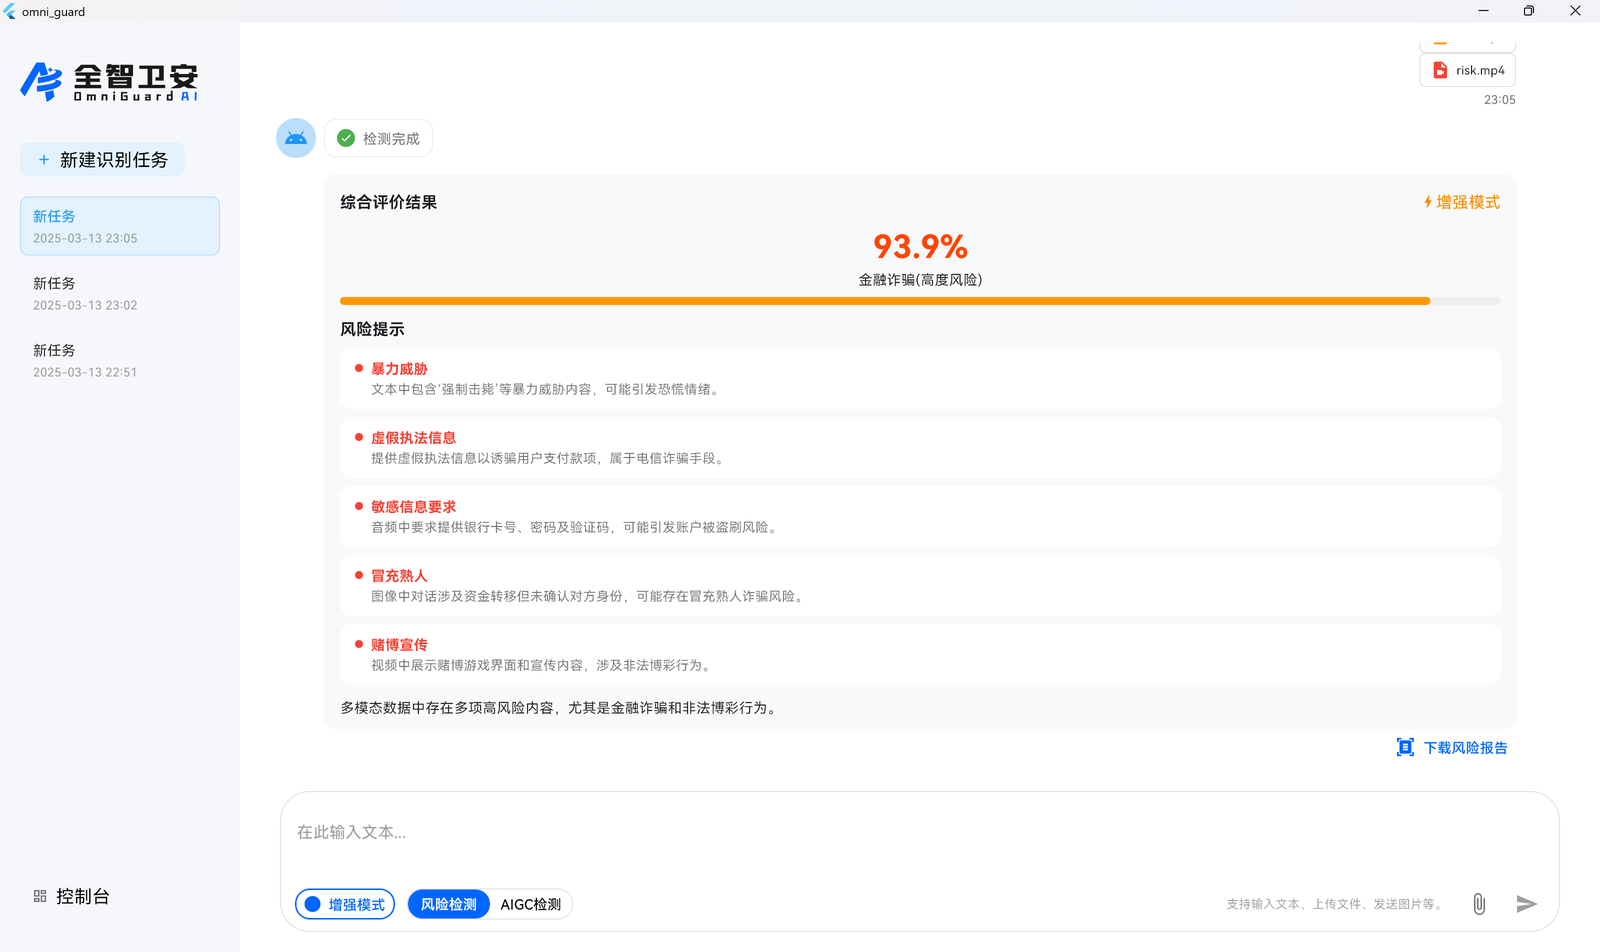
Task: Click the orange risk score progress bar
Action: (884, 301)
